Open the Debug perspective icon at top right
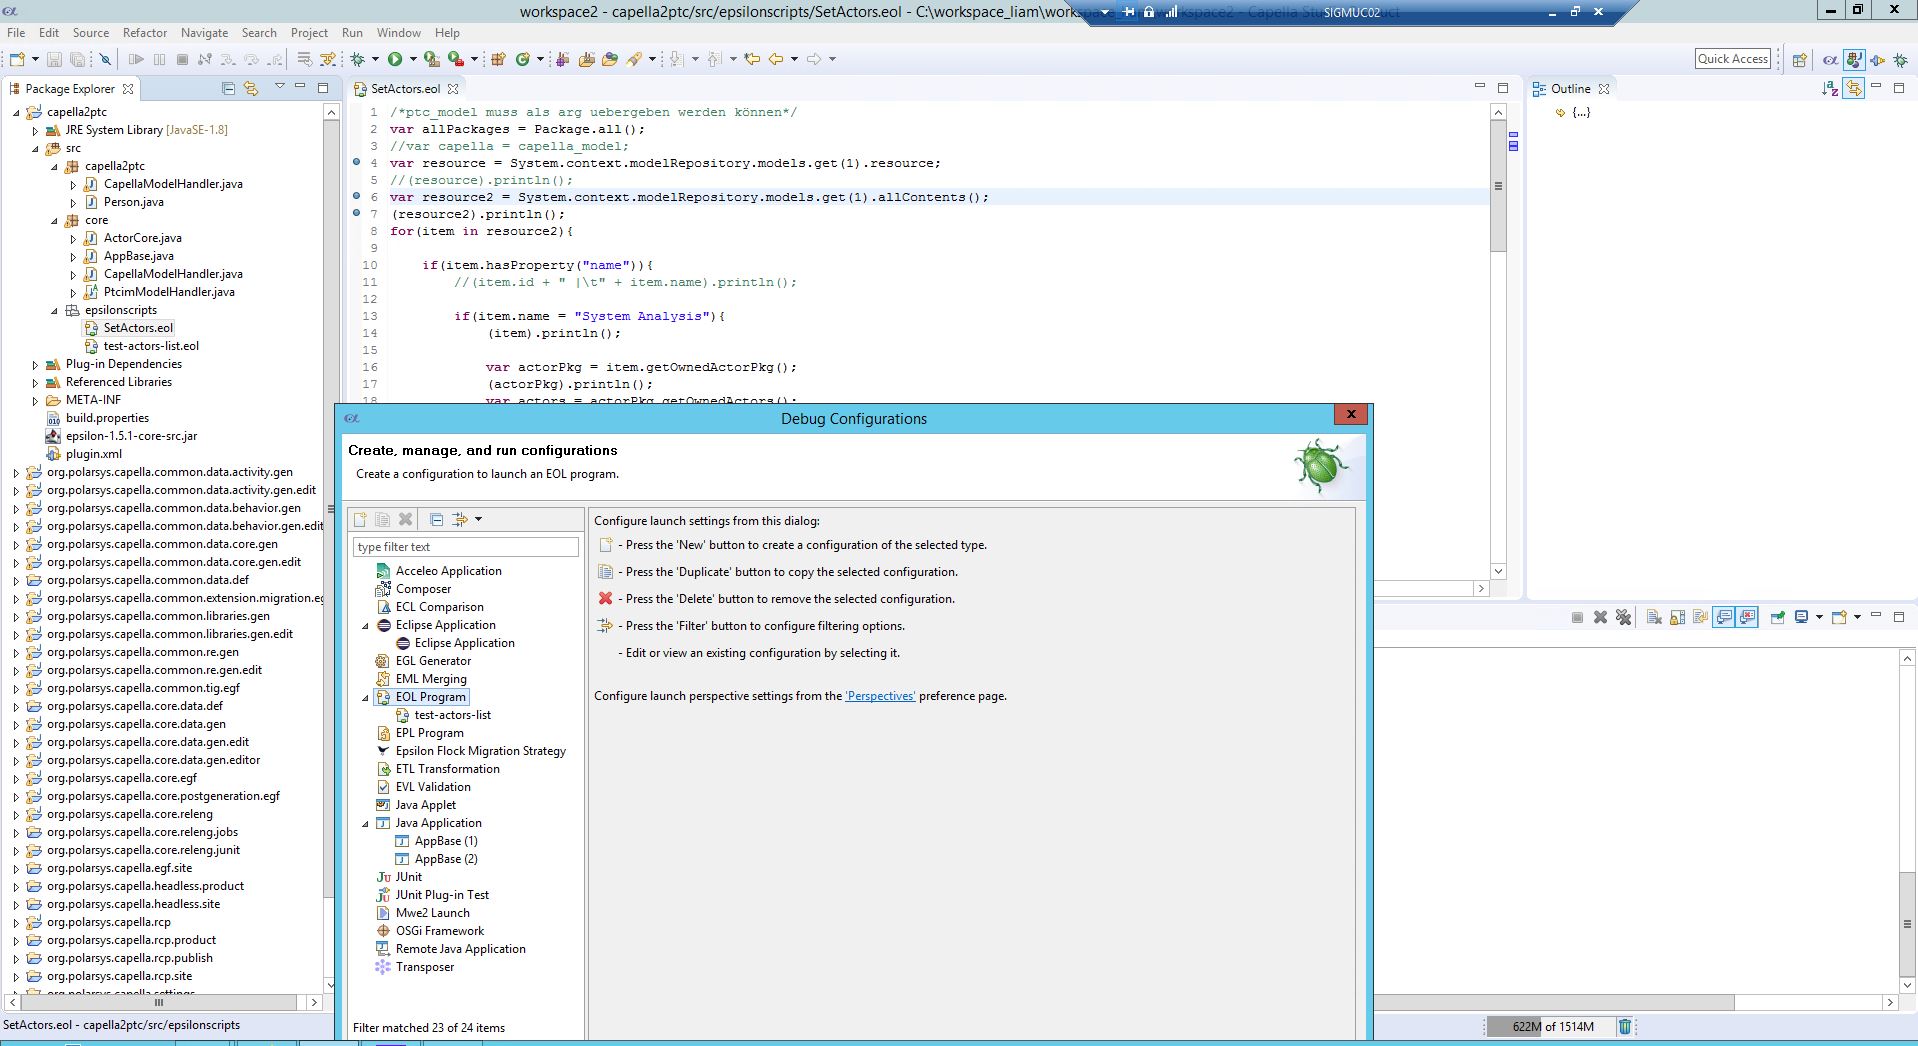The height and width of the screenshot is (1046, 1918). tap(1901, 60)
